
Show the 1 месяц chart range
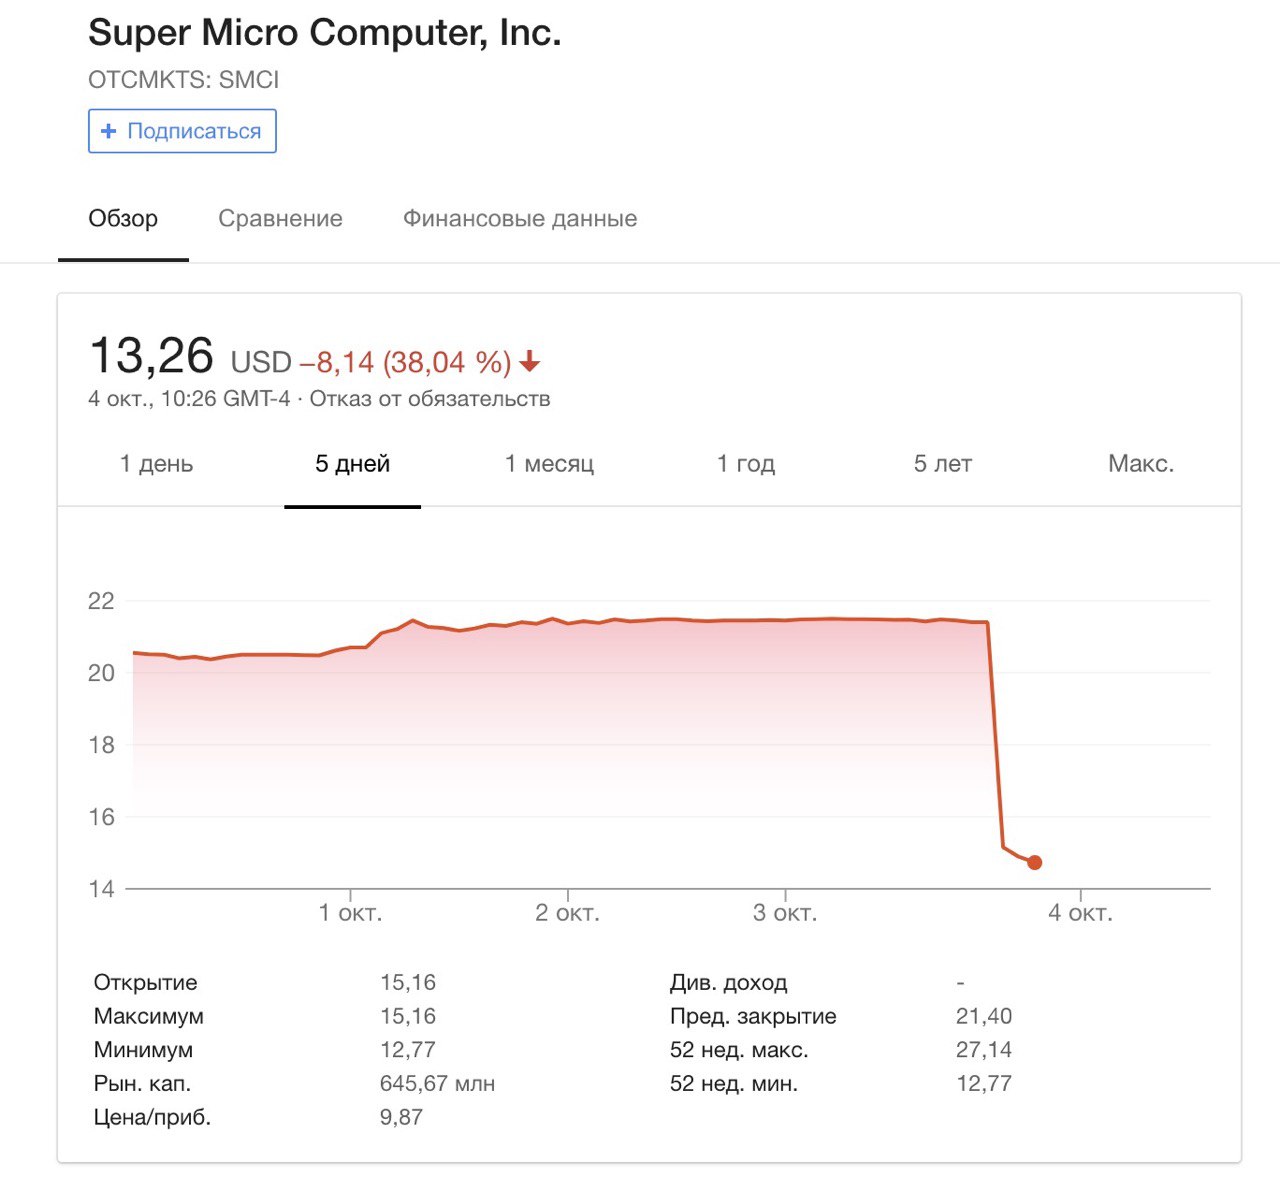549,464
